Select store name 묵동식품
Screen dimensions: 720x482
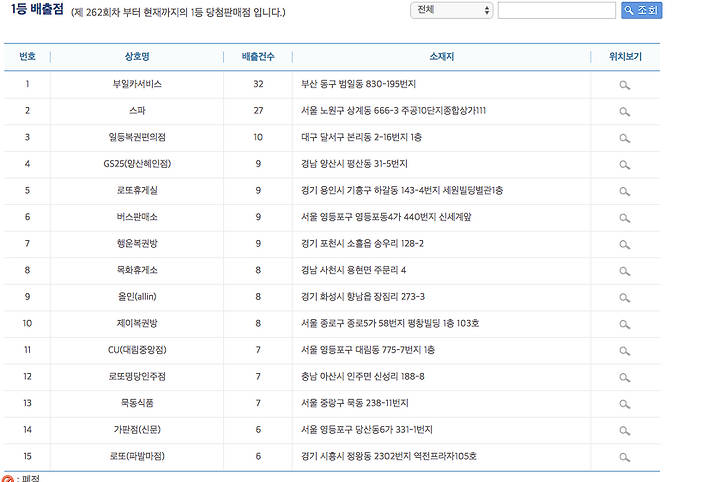pyautogui.click(x=137, y=404)
